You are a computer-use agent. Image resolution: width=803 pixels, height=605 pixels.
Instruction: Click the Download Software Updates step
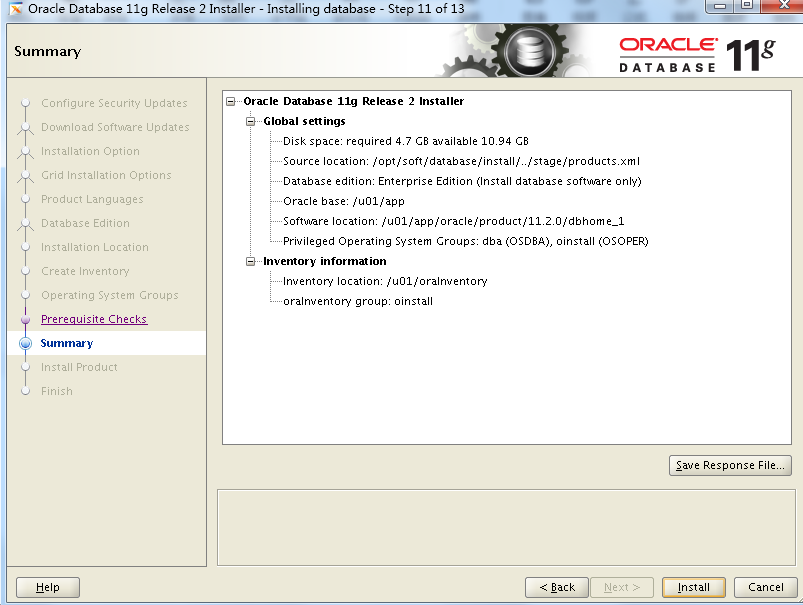pyautogui.click(x=115, y=127)
